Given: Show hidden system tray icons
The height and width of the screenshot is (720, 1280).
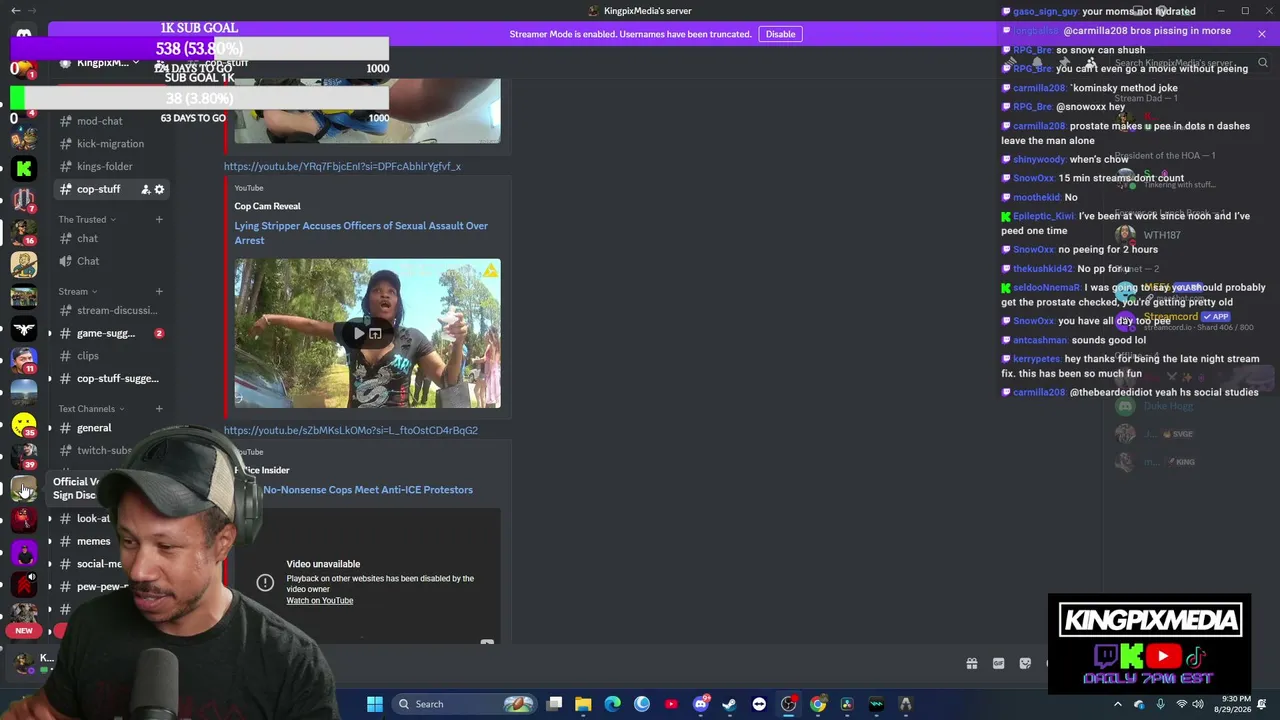Looking at the screenshot, I should 1118,704.
